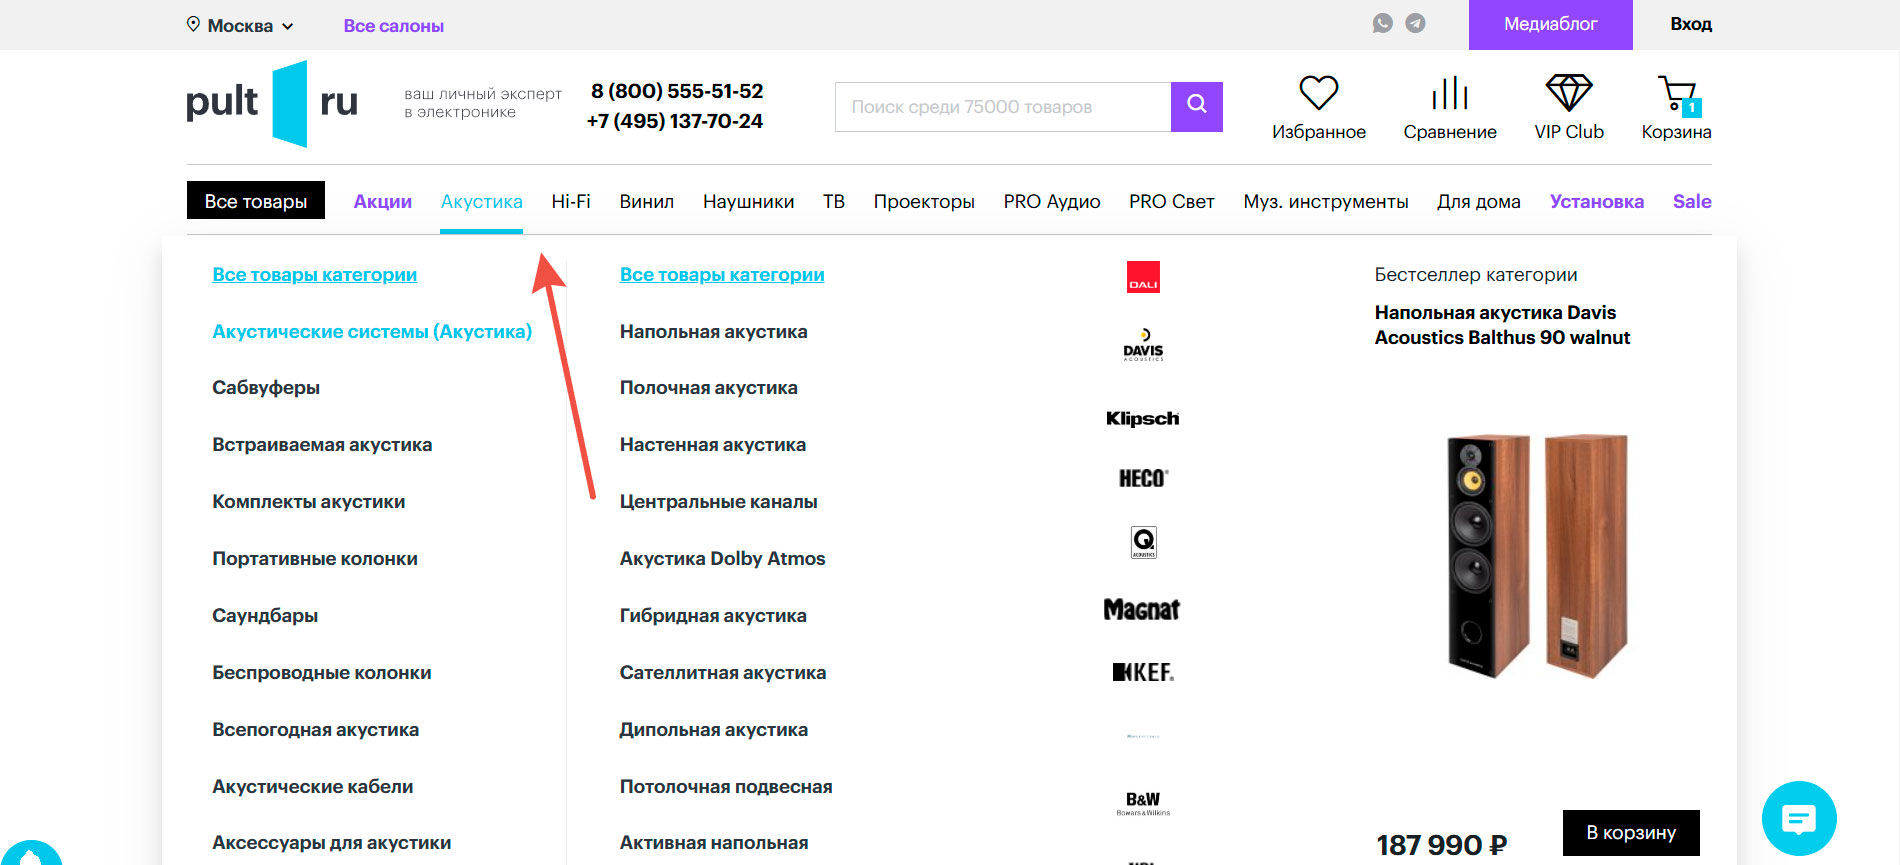Call the 8 (800) 555-51-52 number
This screenshot has width=1900, height=865.
(677, 91)
